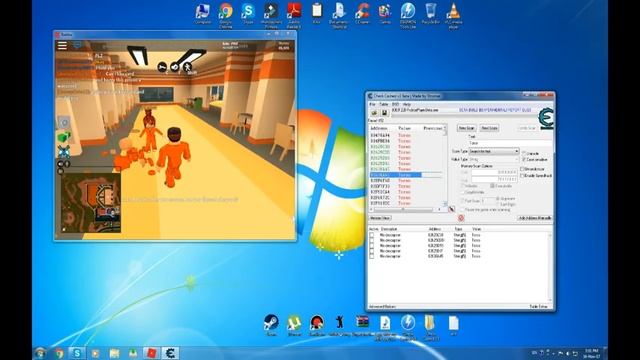Click the arrow icon that adds selected addresses
The width and height of the screenshot is (640, 360).
pyautogui.click(x=451, y=209)
